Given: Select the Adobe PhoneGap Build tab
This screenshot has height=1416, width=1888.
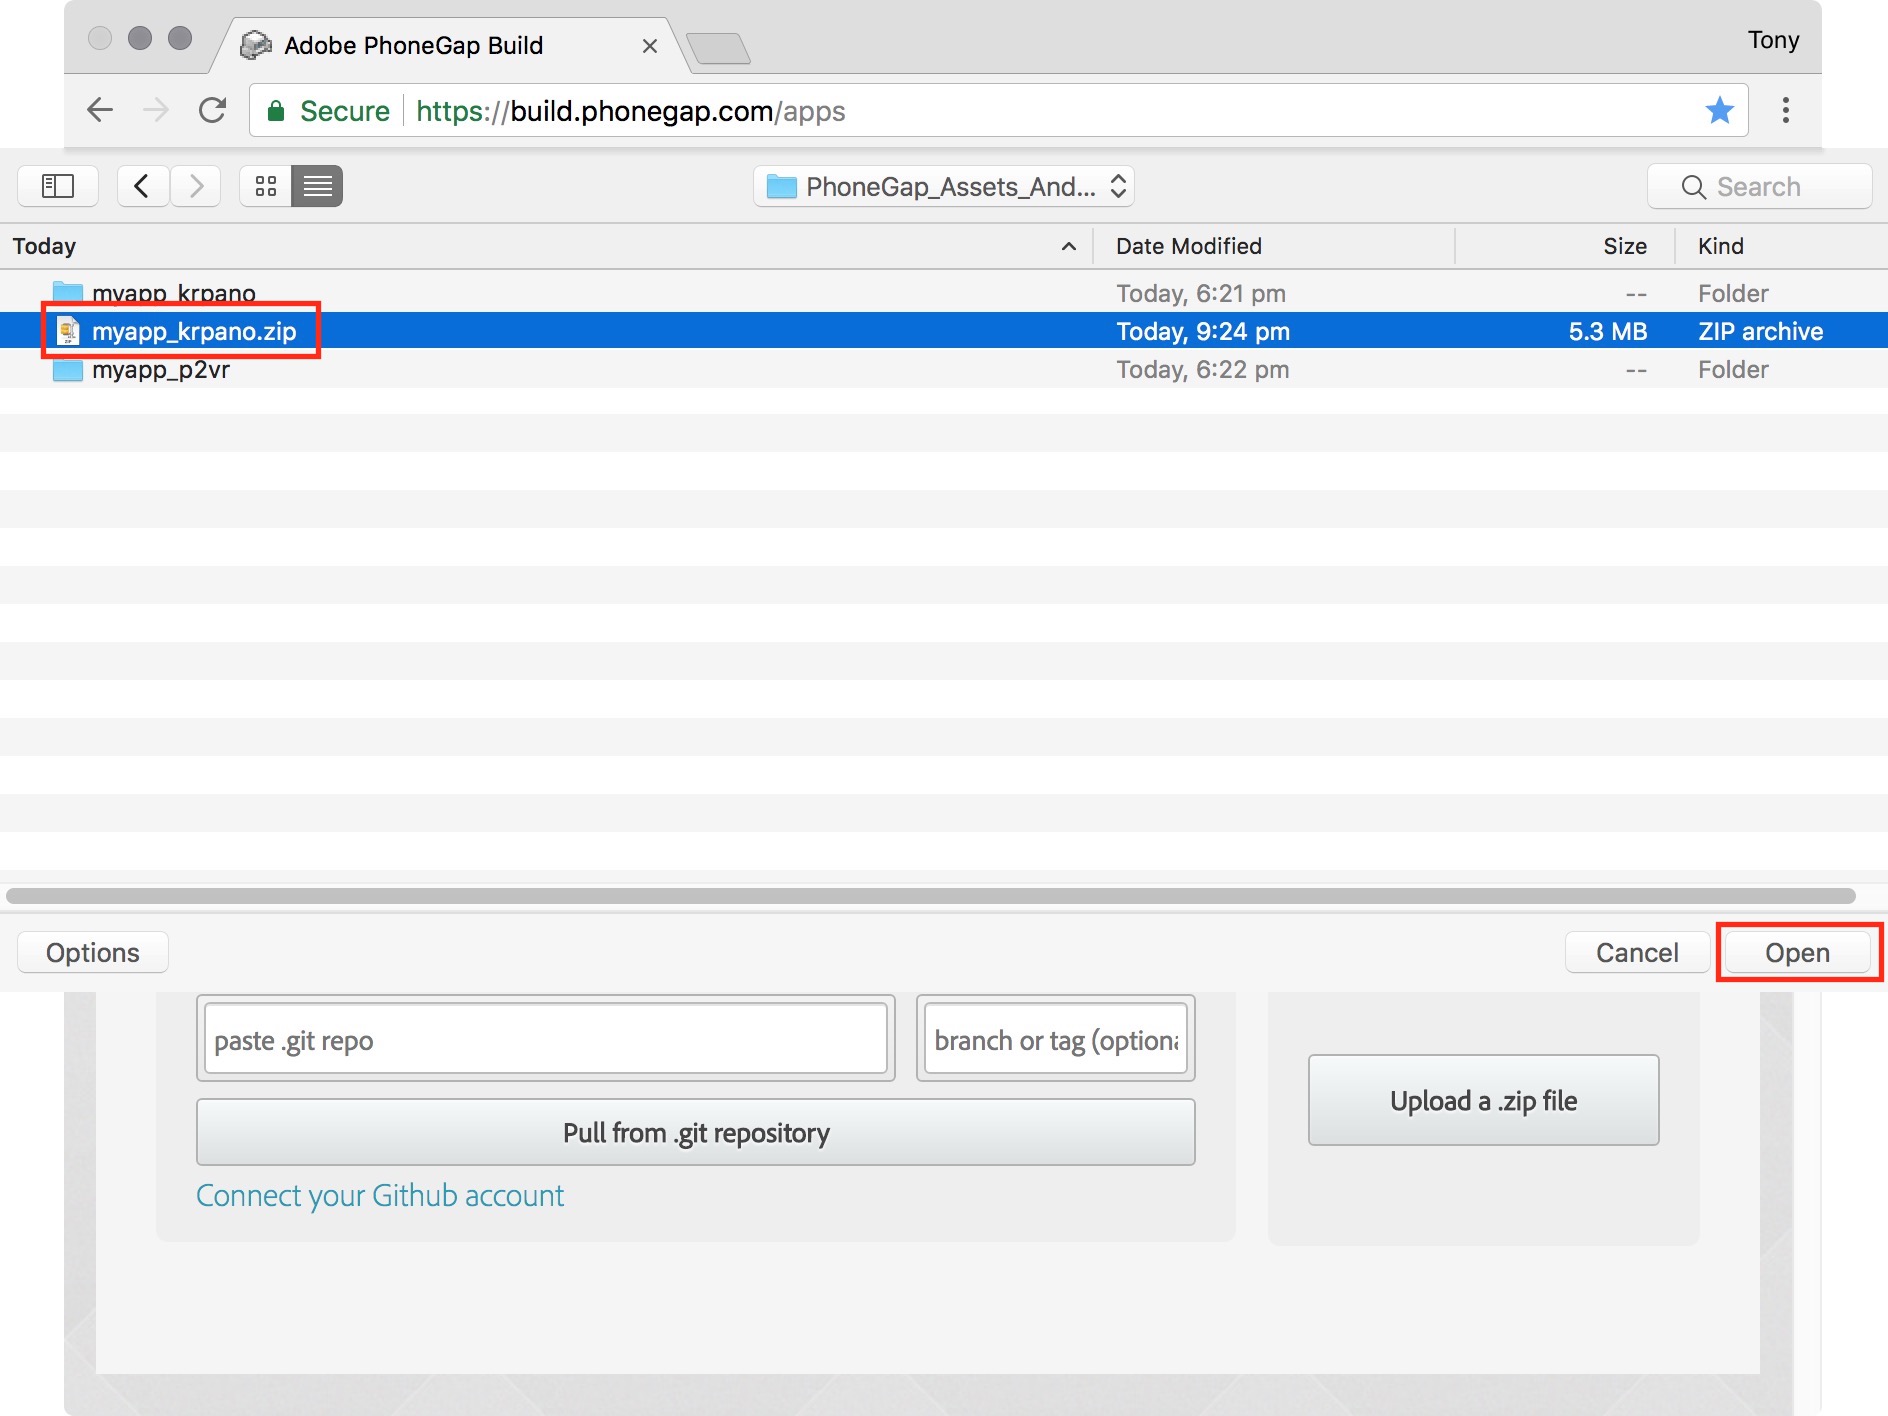Looking at the screenshot, I should tap(450, 45).
